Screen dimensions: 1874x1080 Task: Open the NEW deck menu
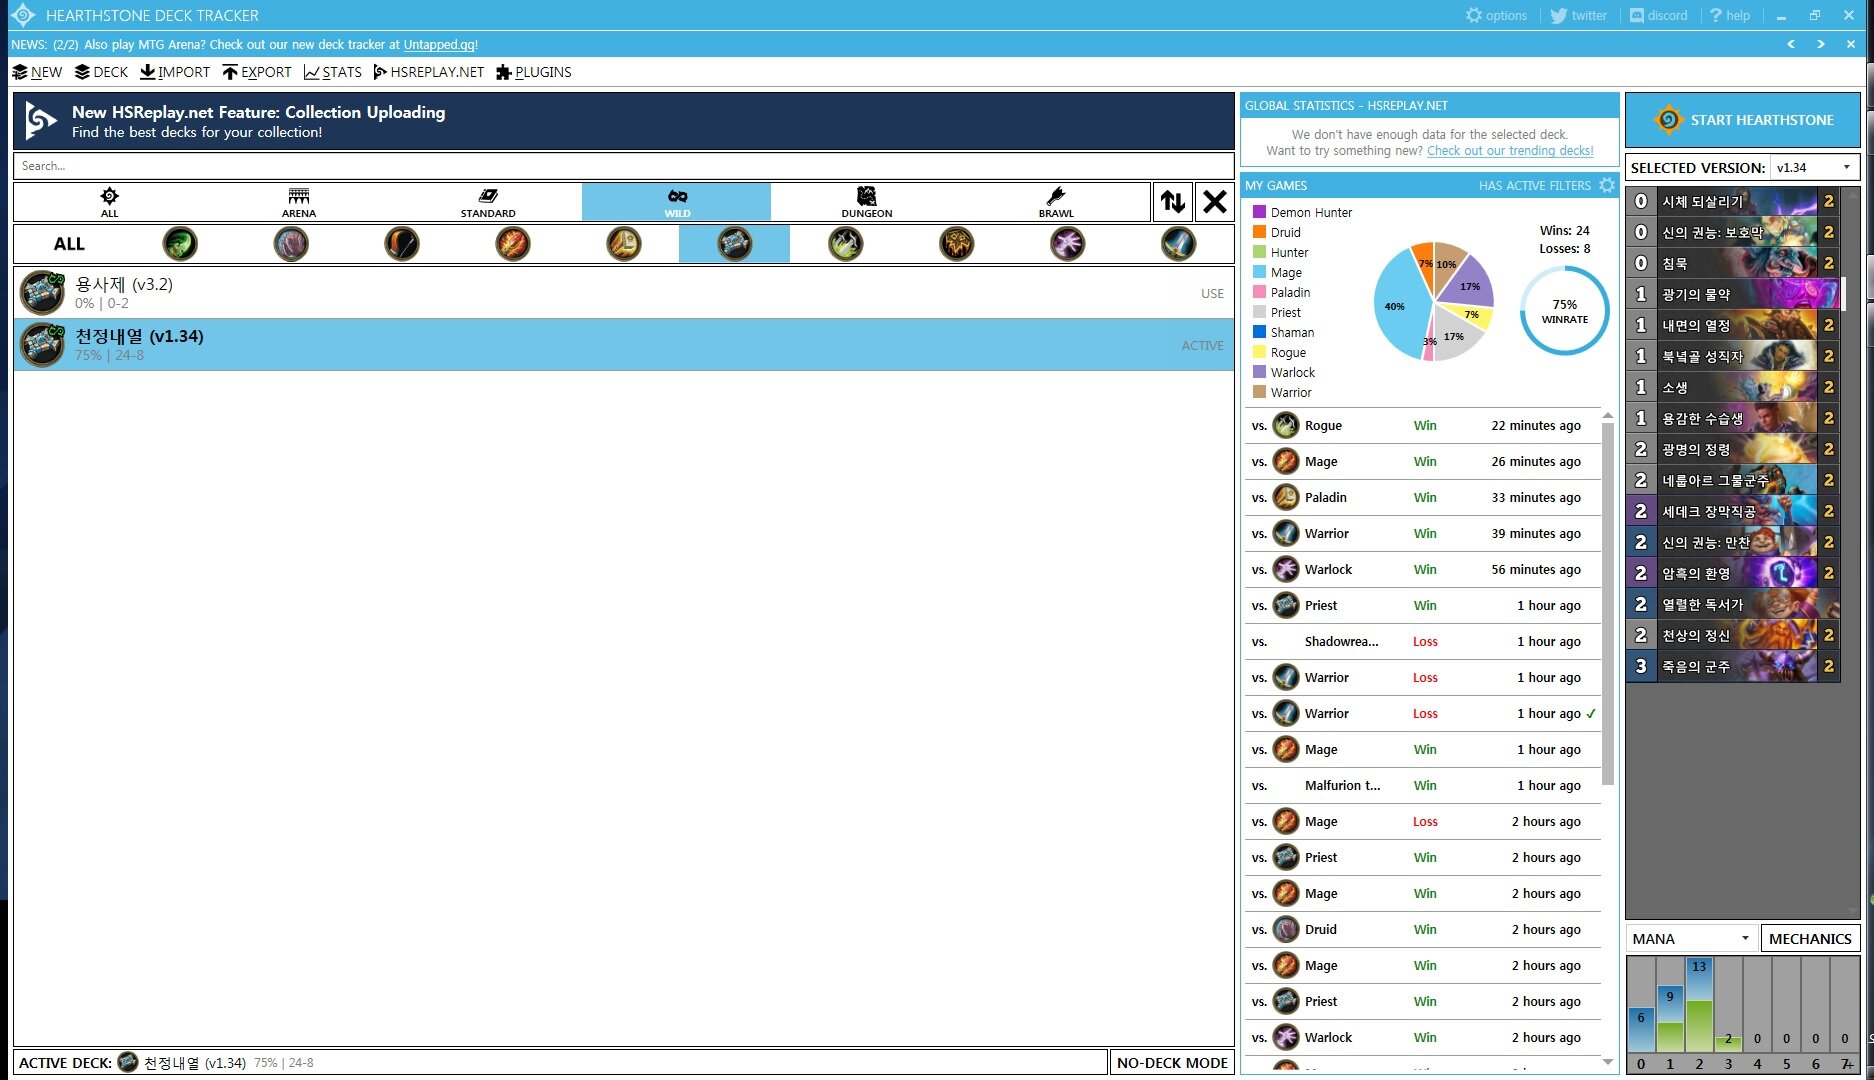(x=37, y=72)
